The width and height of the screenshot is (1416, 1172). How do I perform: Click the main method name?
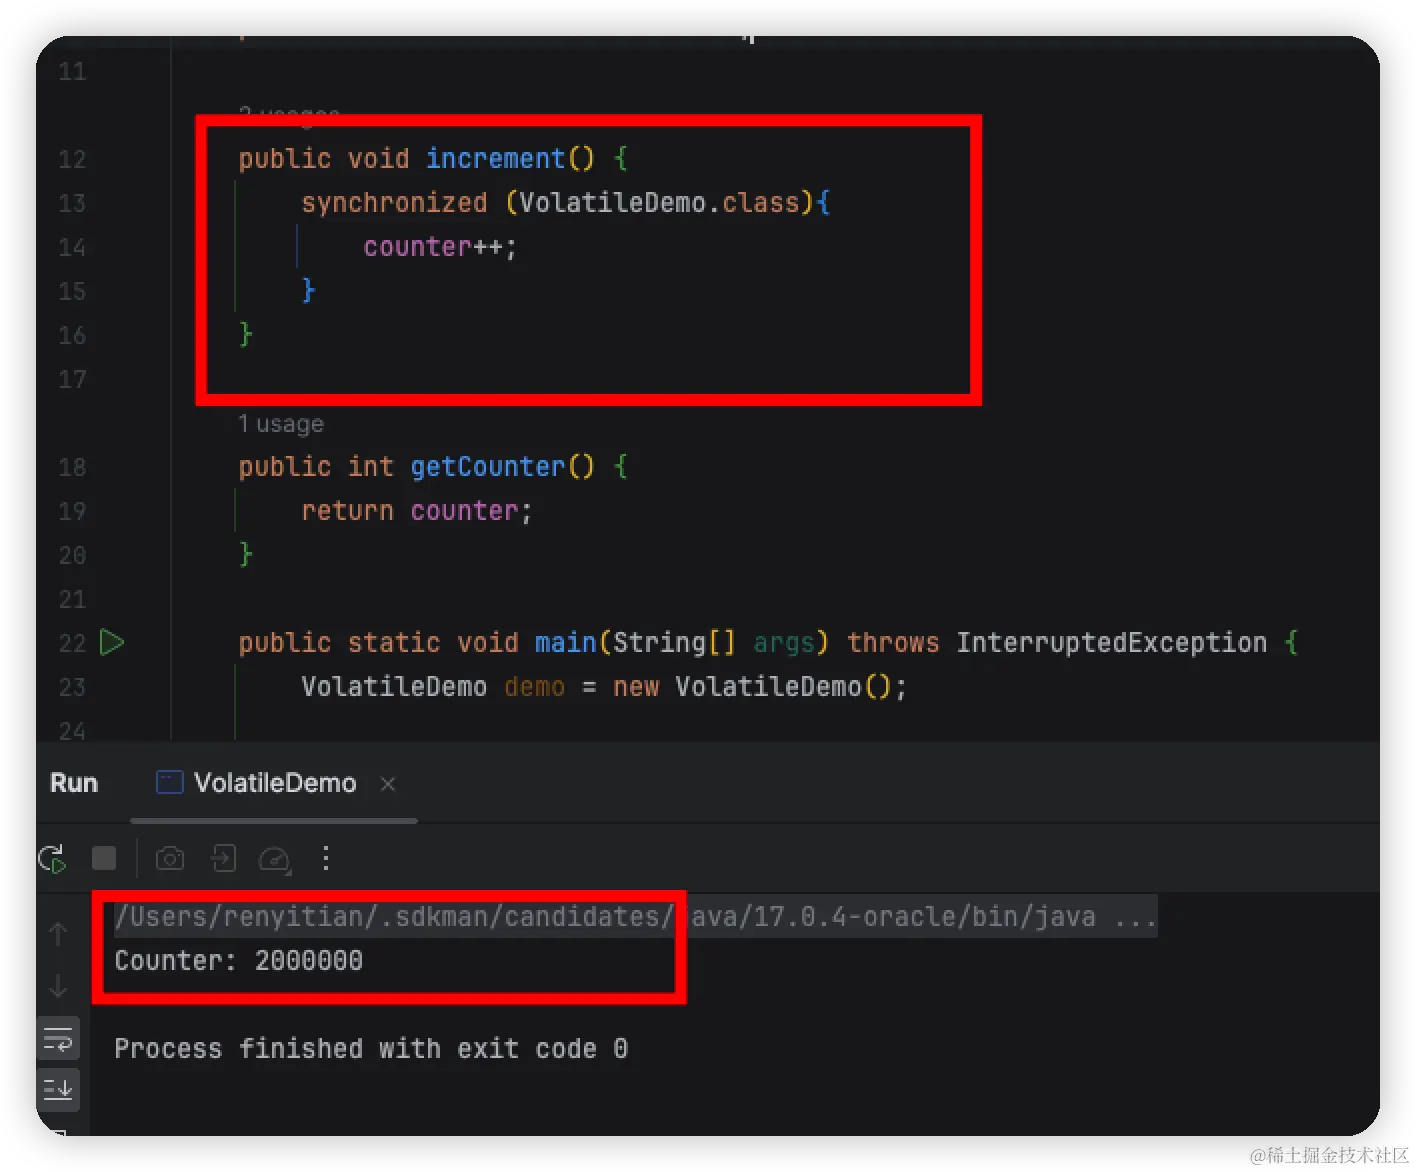tap(566, 643)
